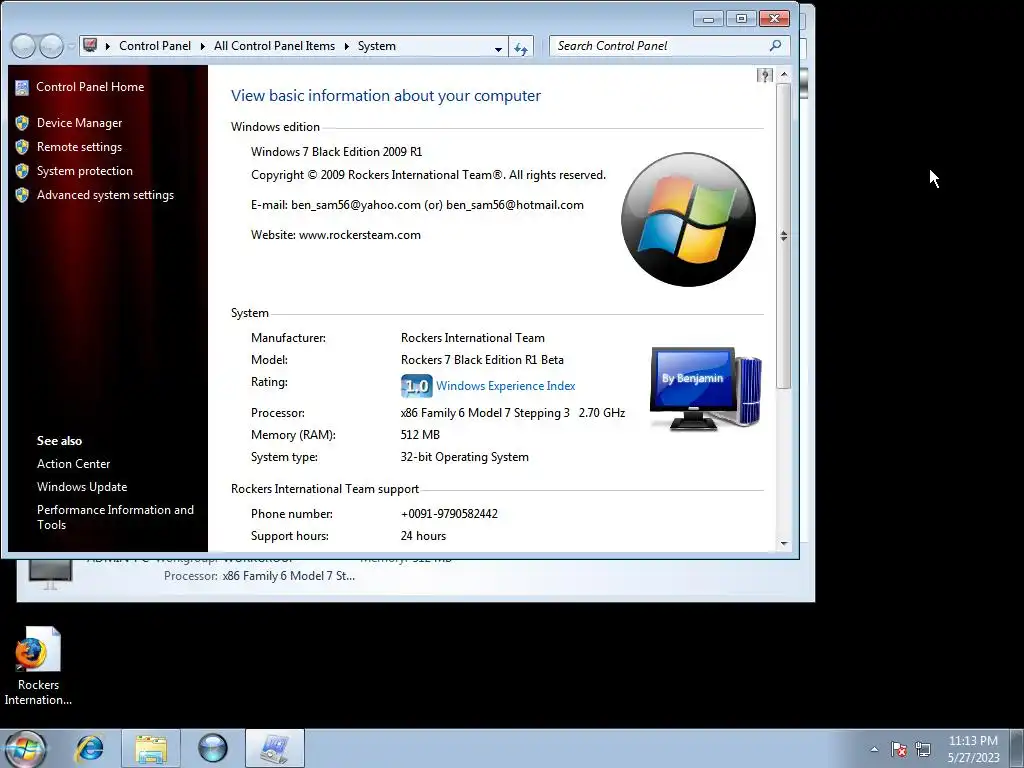Click the Remote settings shield icon

(22, 147)
